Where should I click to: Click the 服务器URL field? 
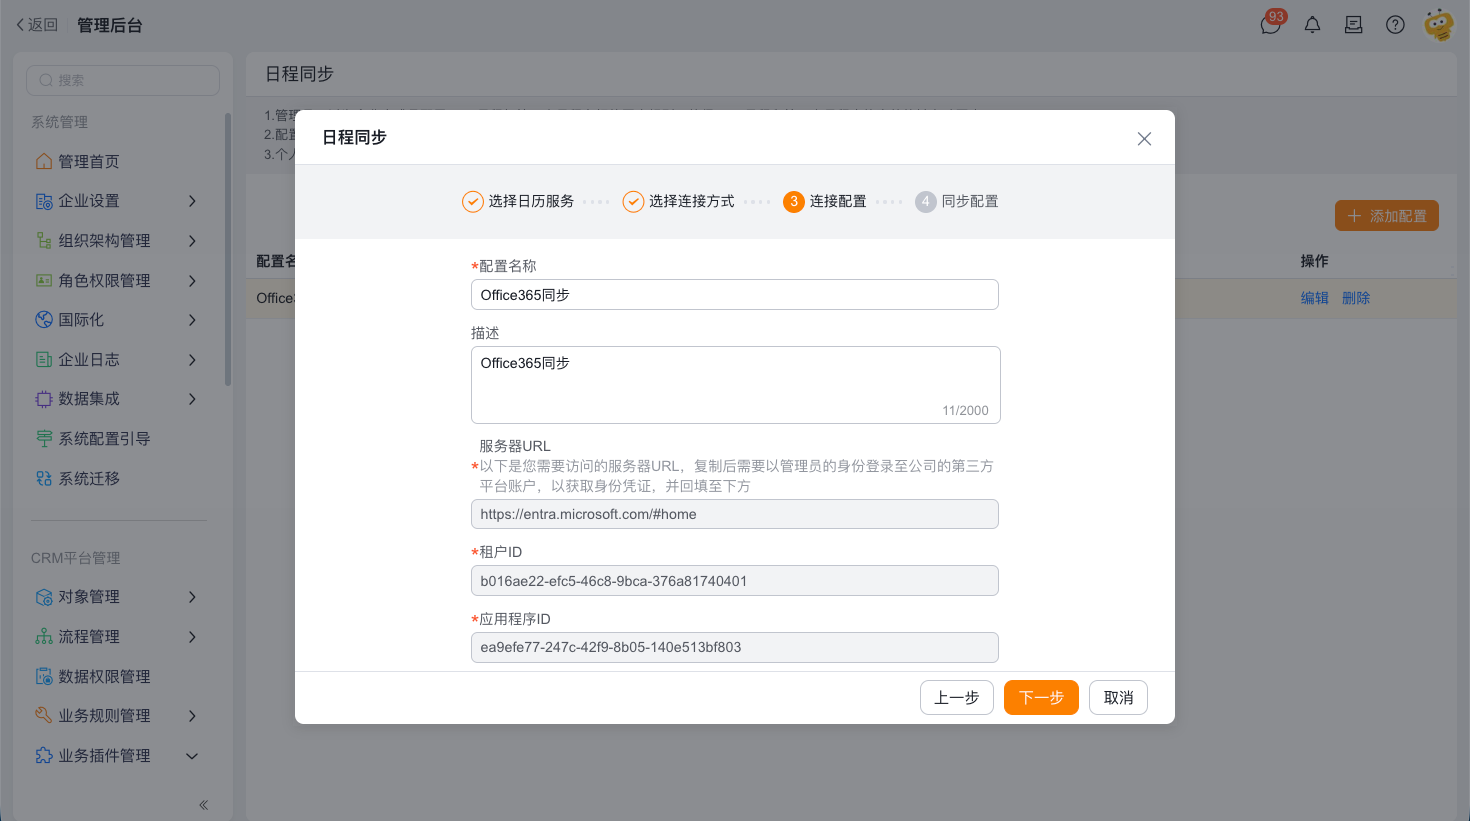point(735,514)
